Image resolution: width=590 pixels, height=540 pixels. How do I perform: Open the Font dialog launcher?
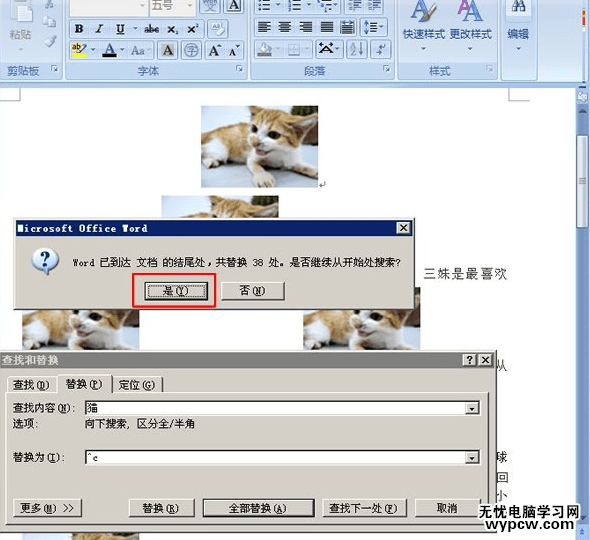pos(239,68)
